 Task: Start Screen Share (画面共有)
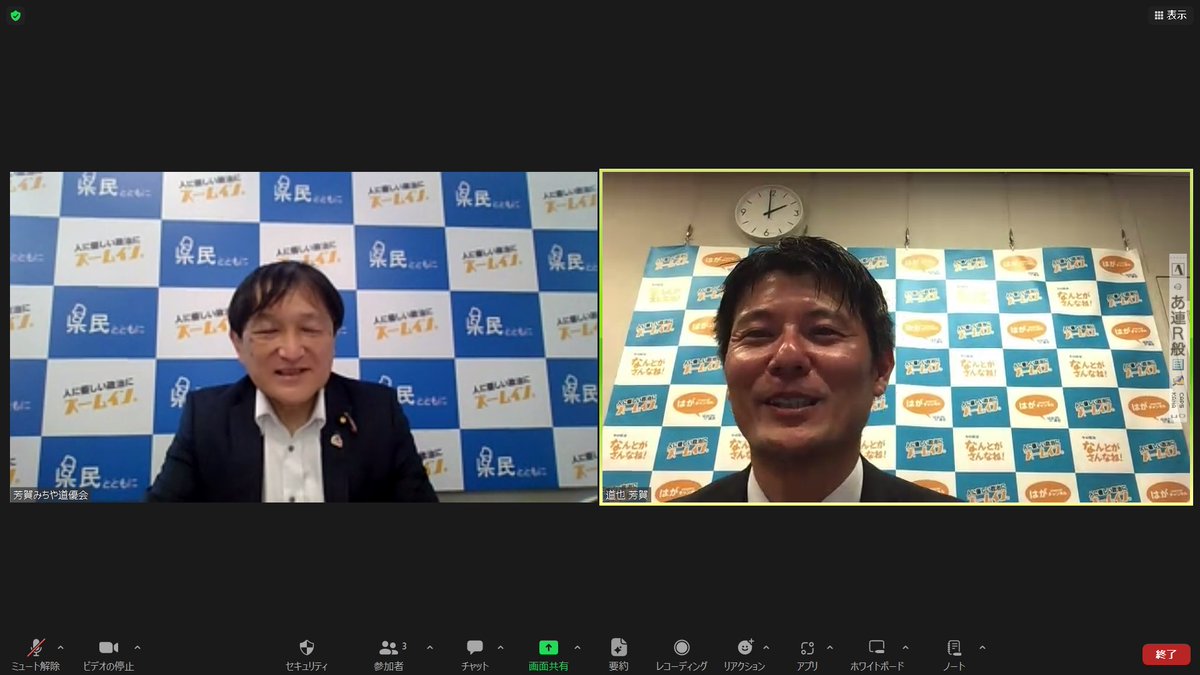[548, 655]
